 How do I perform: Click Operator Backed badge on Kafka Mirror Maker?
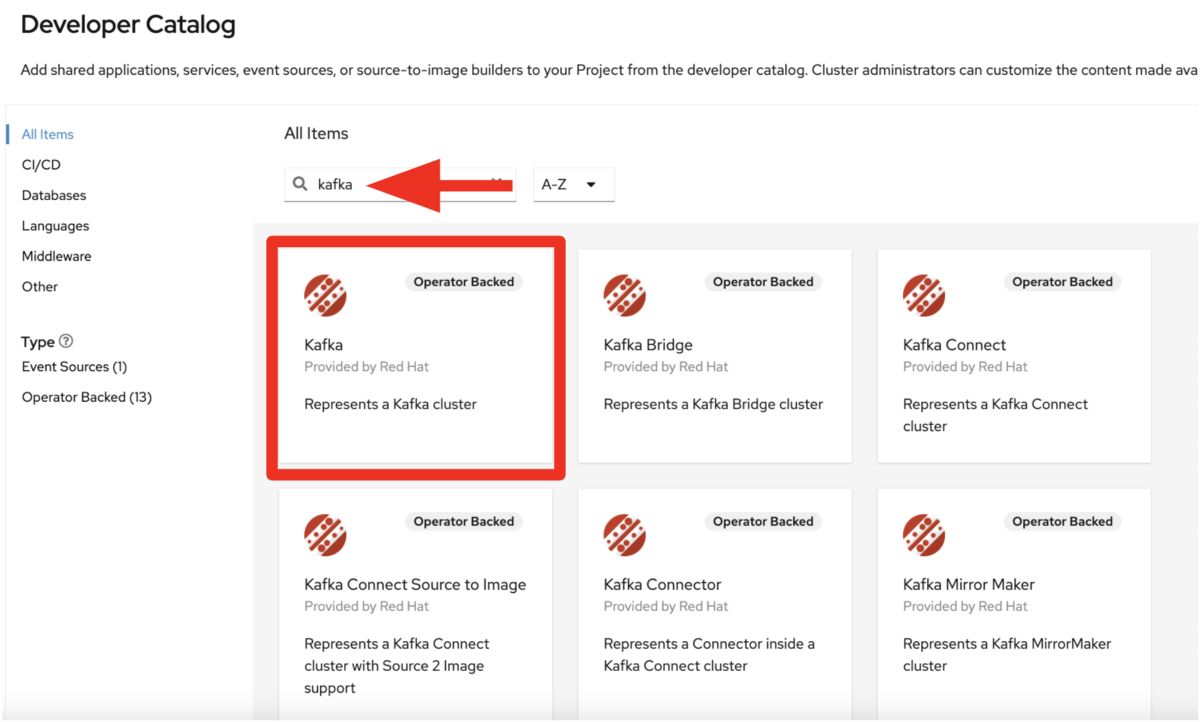[x=1062, y=522]
